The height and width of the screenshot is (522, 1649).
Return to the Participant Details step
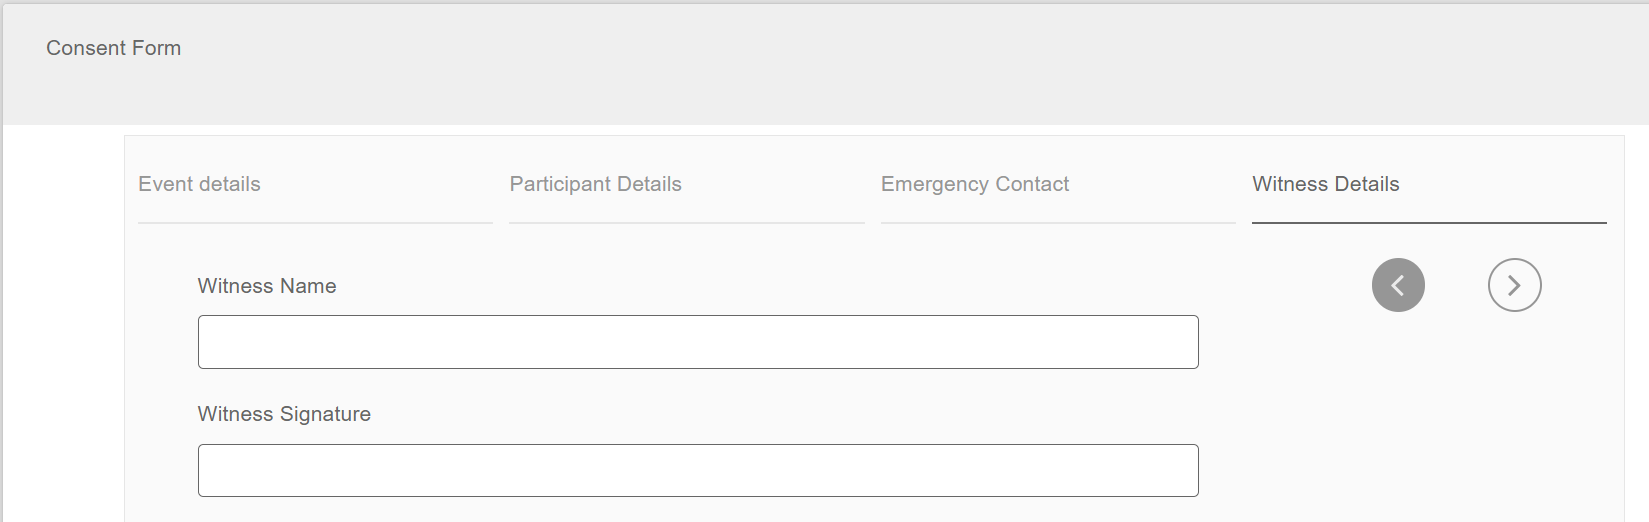[595, 184]
